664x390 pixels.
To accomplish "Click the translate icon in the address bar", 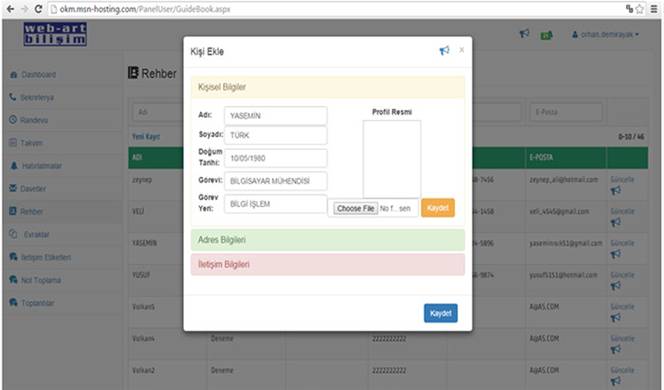I will [629, 9].
